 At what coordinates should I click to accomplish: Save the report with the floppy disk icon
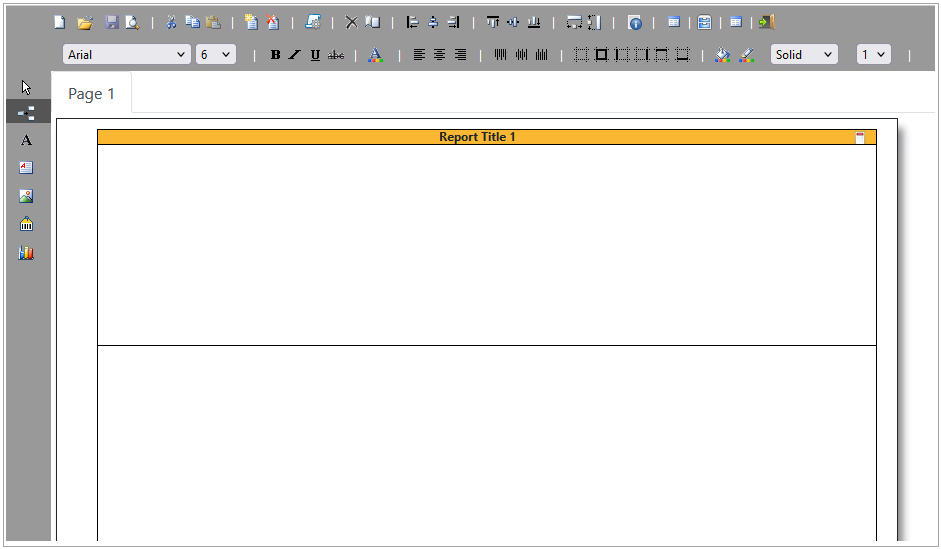(112, 22)
